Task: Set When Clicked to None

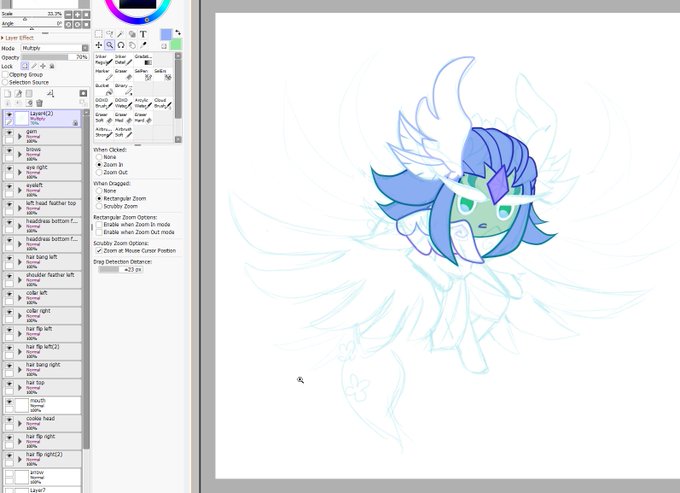Action: (x=99, y=157)
